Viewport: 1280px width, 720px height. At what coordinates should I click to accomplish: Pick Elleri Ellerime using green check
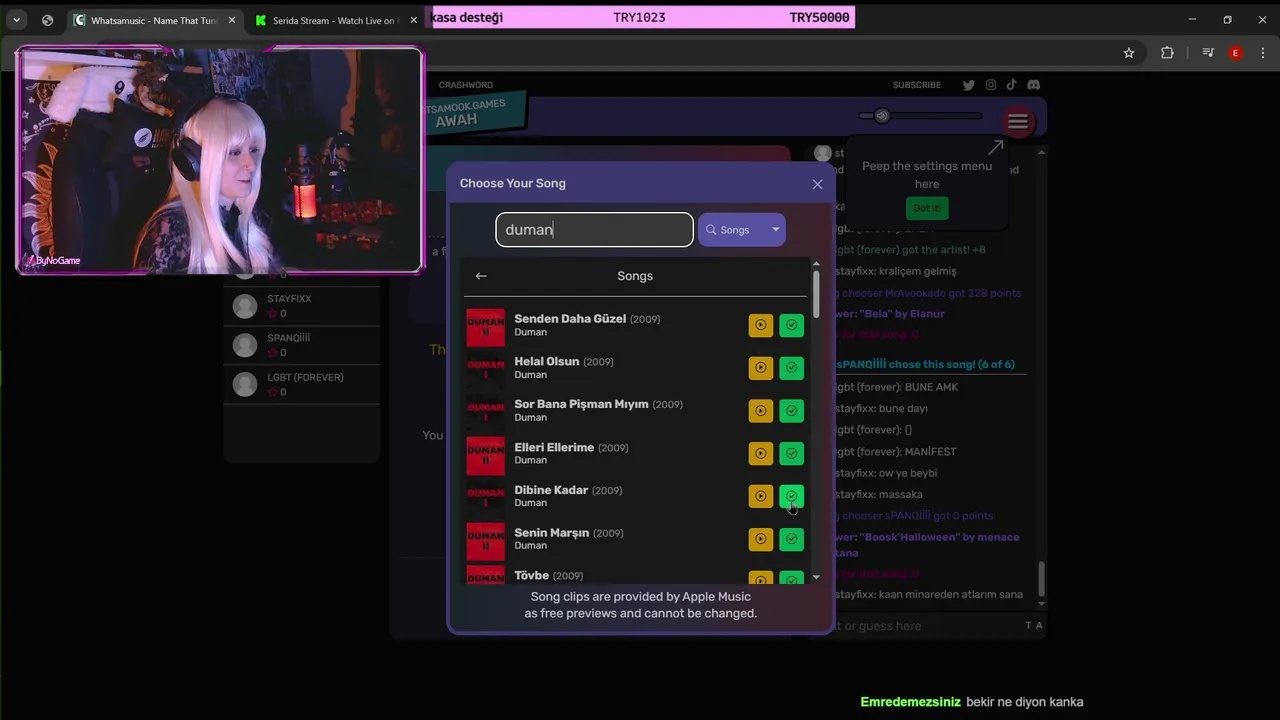click(x=791, y=454)
